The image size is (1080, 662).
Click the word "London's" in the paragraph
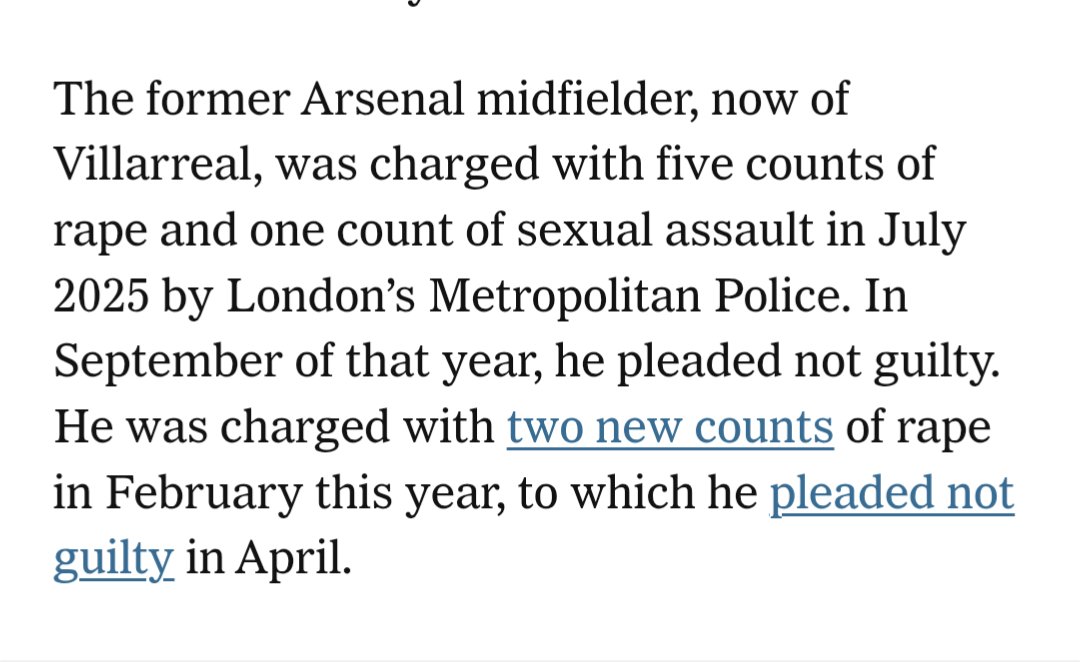coord(321,296)
